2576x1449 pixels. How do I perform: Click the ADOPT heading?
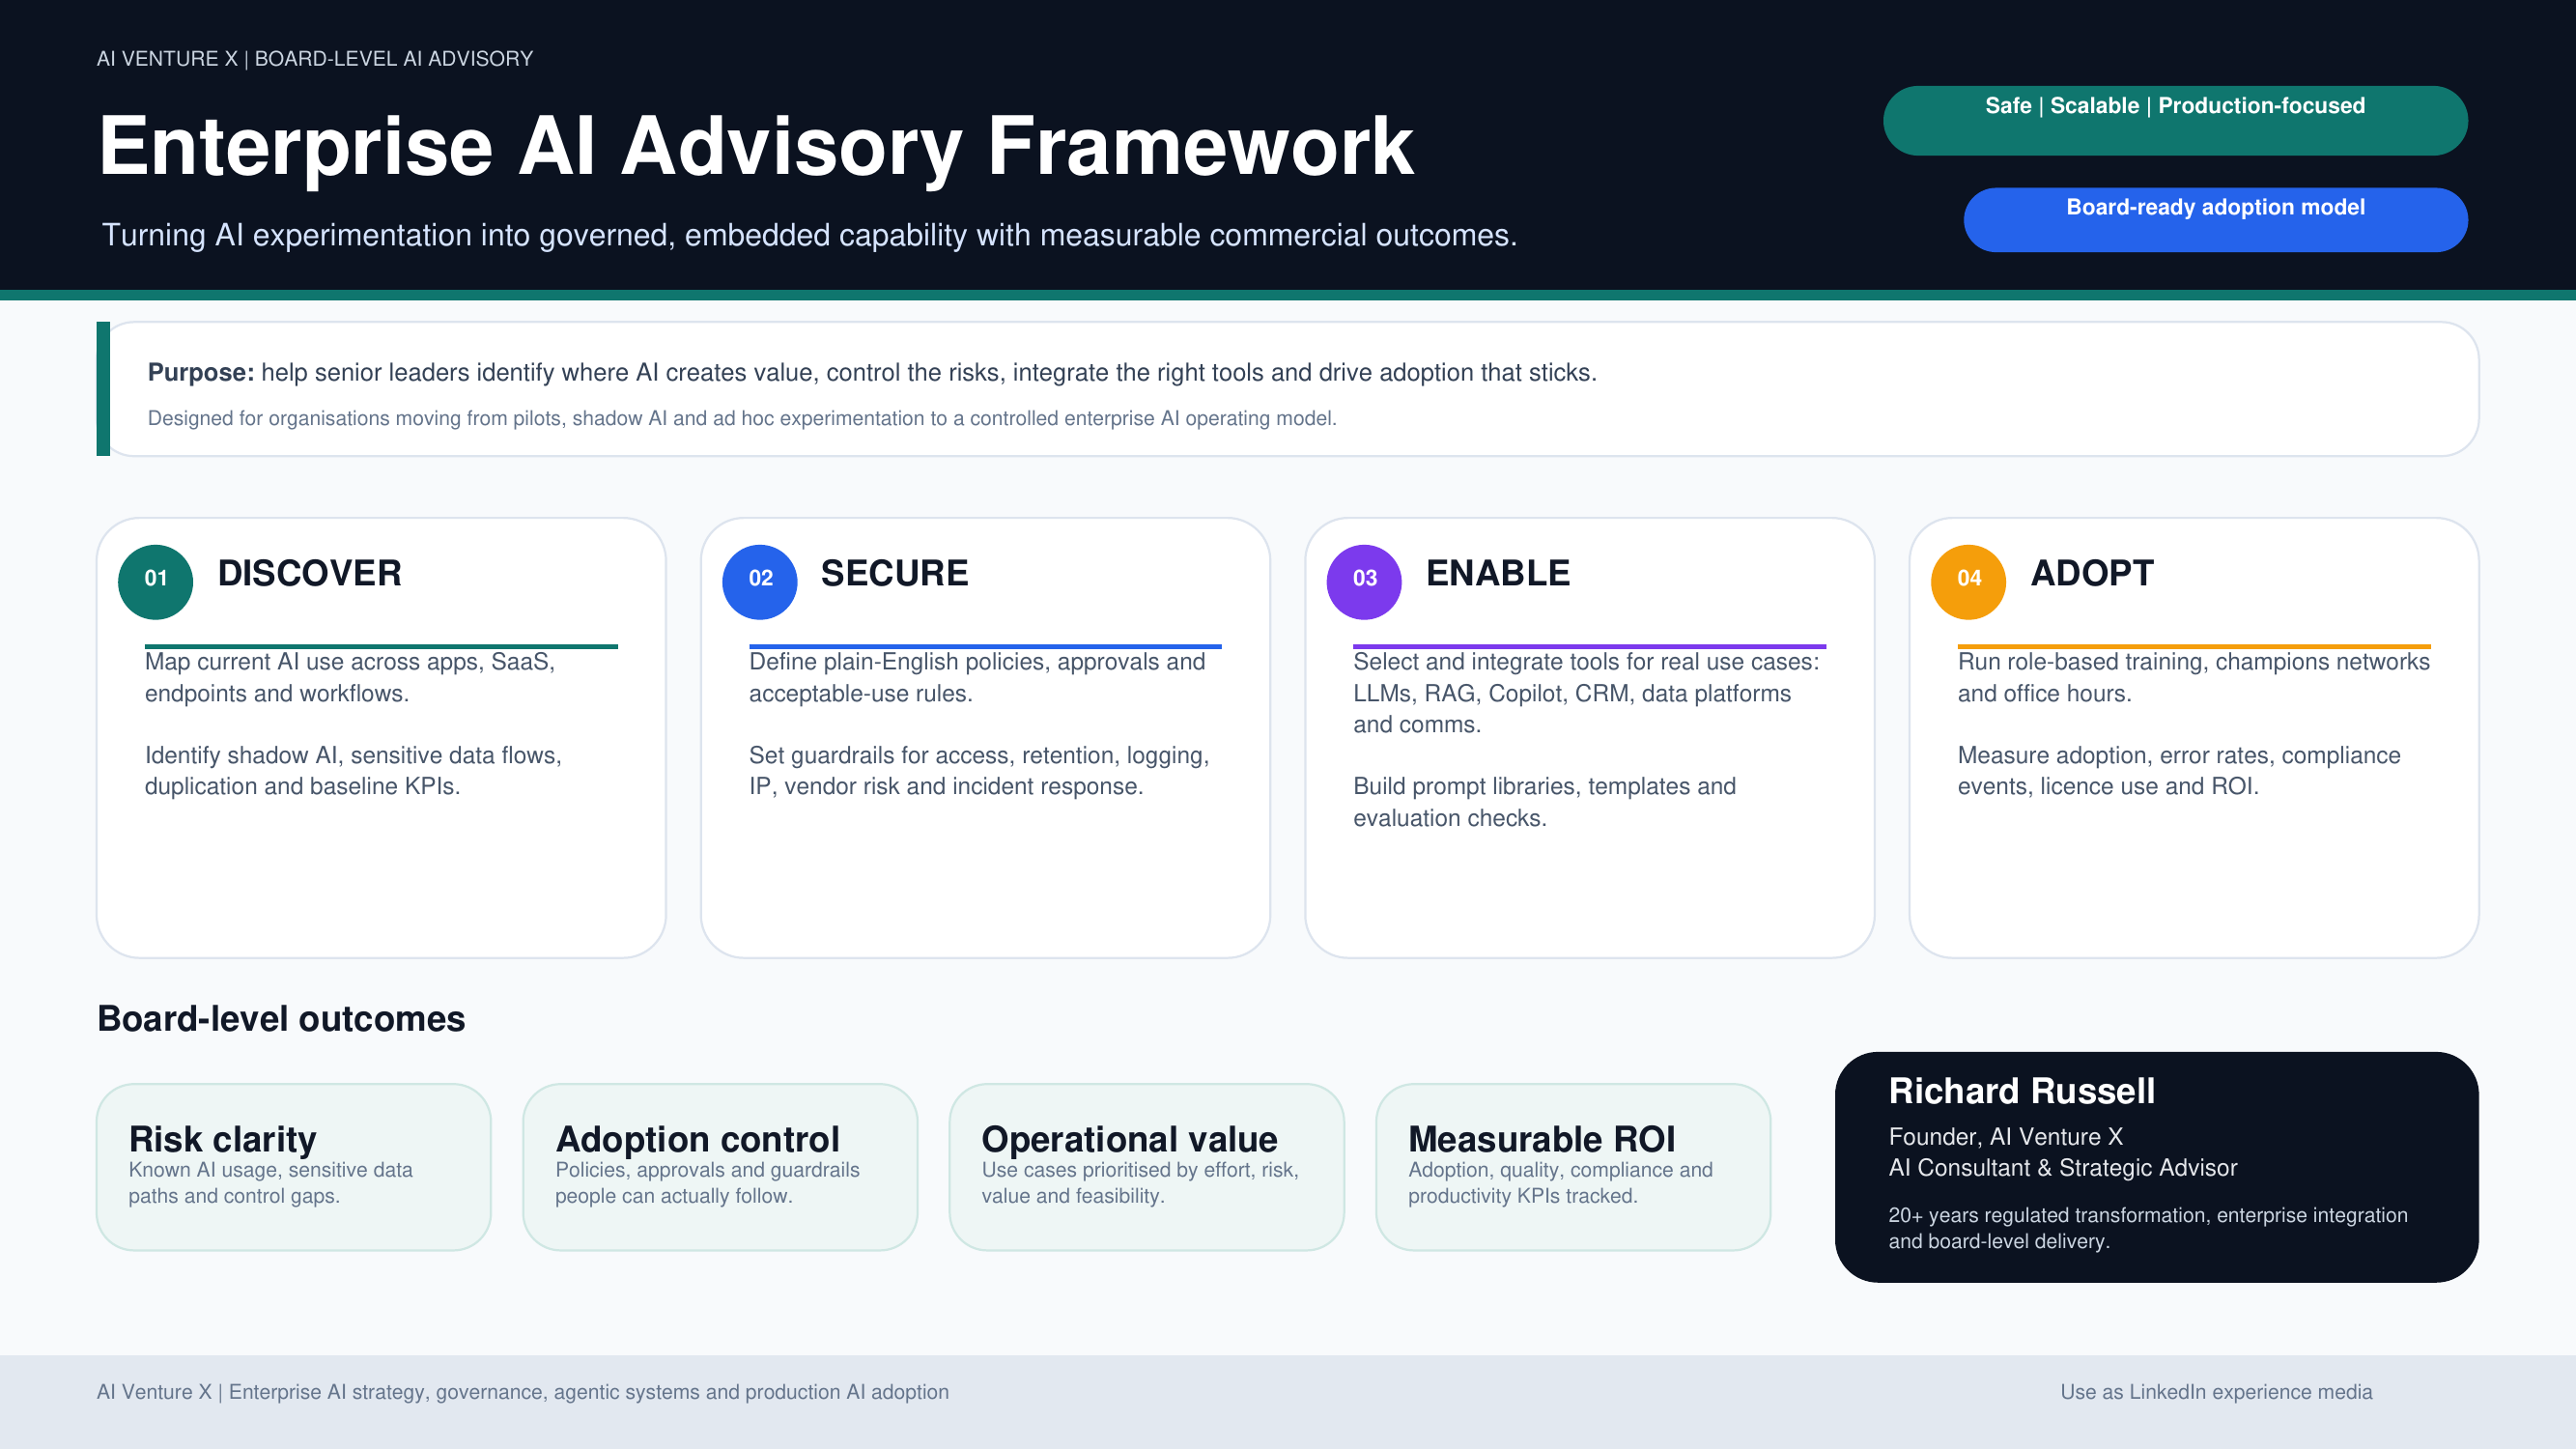tap(2092, 573)
